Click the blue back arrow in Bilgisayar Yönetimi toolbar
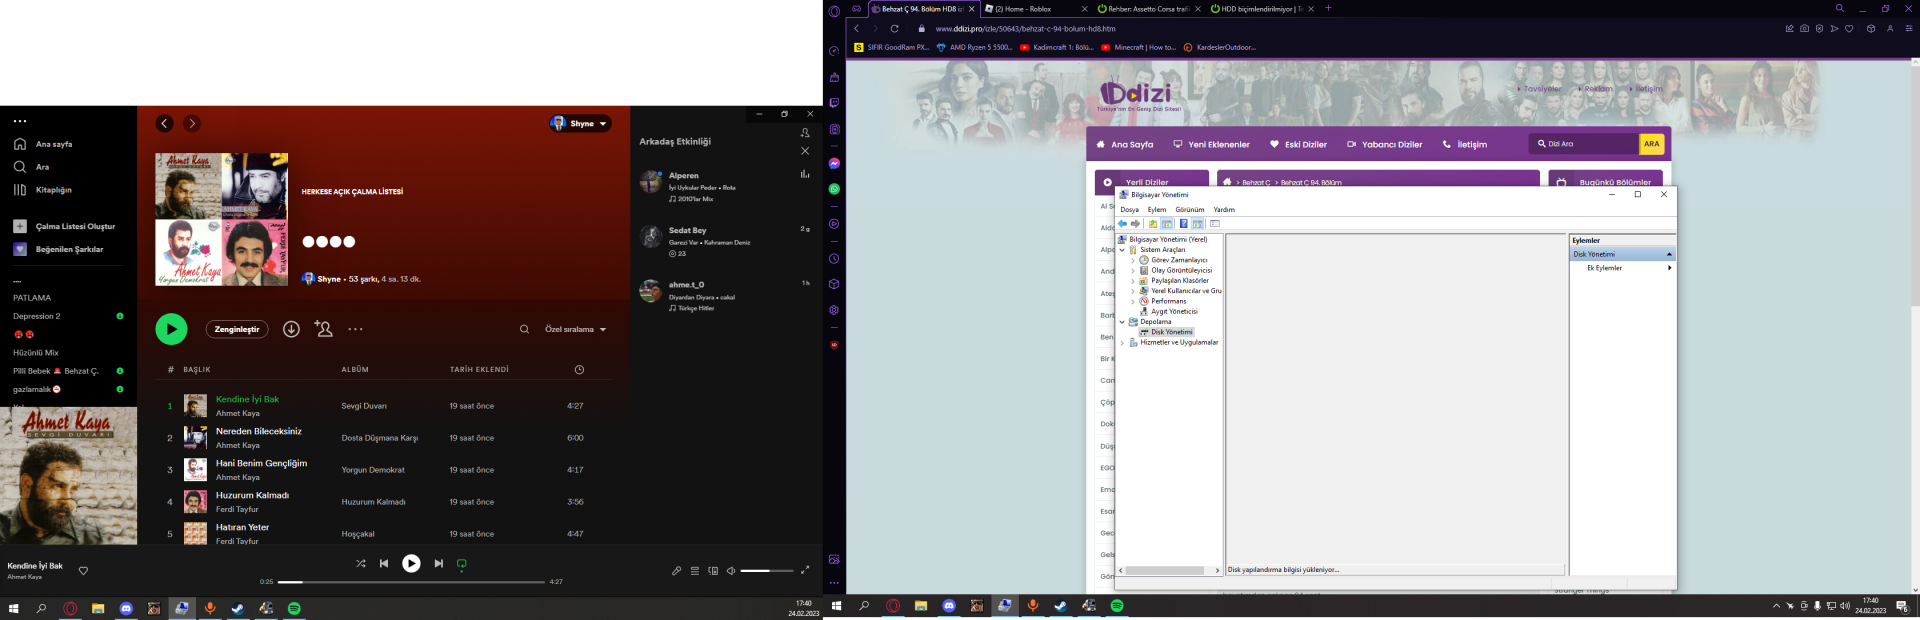 click(x=1123, y=224)
